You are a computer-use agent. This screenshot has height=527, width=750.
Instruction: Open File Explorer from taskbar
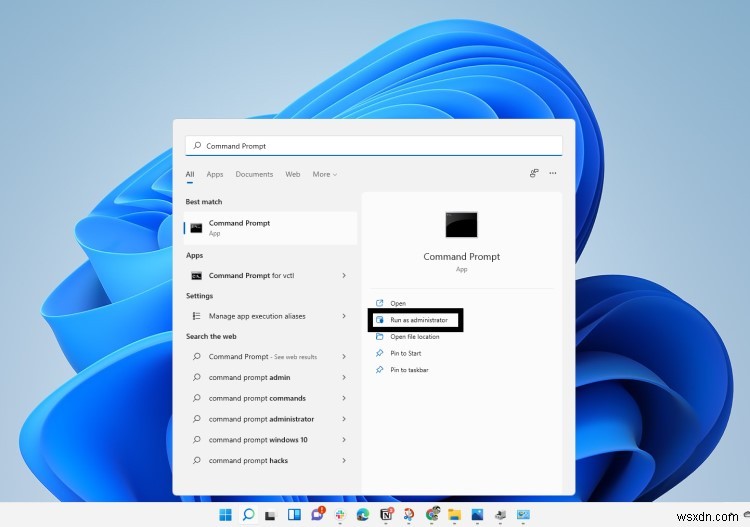click(454, 515)
